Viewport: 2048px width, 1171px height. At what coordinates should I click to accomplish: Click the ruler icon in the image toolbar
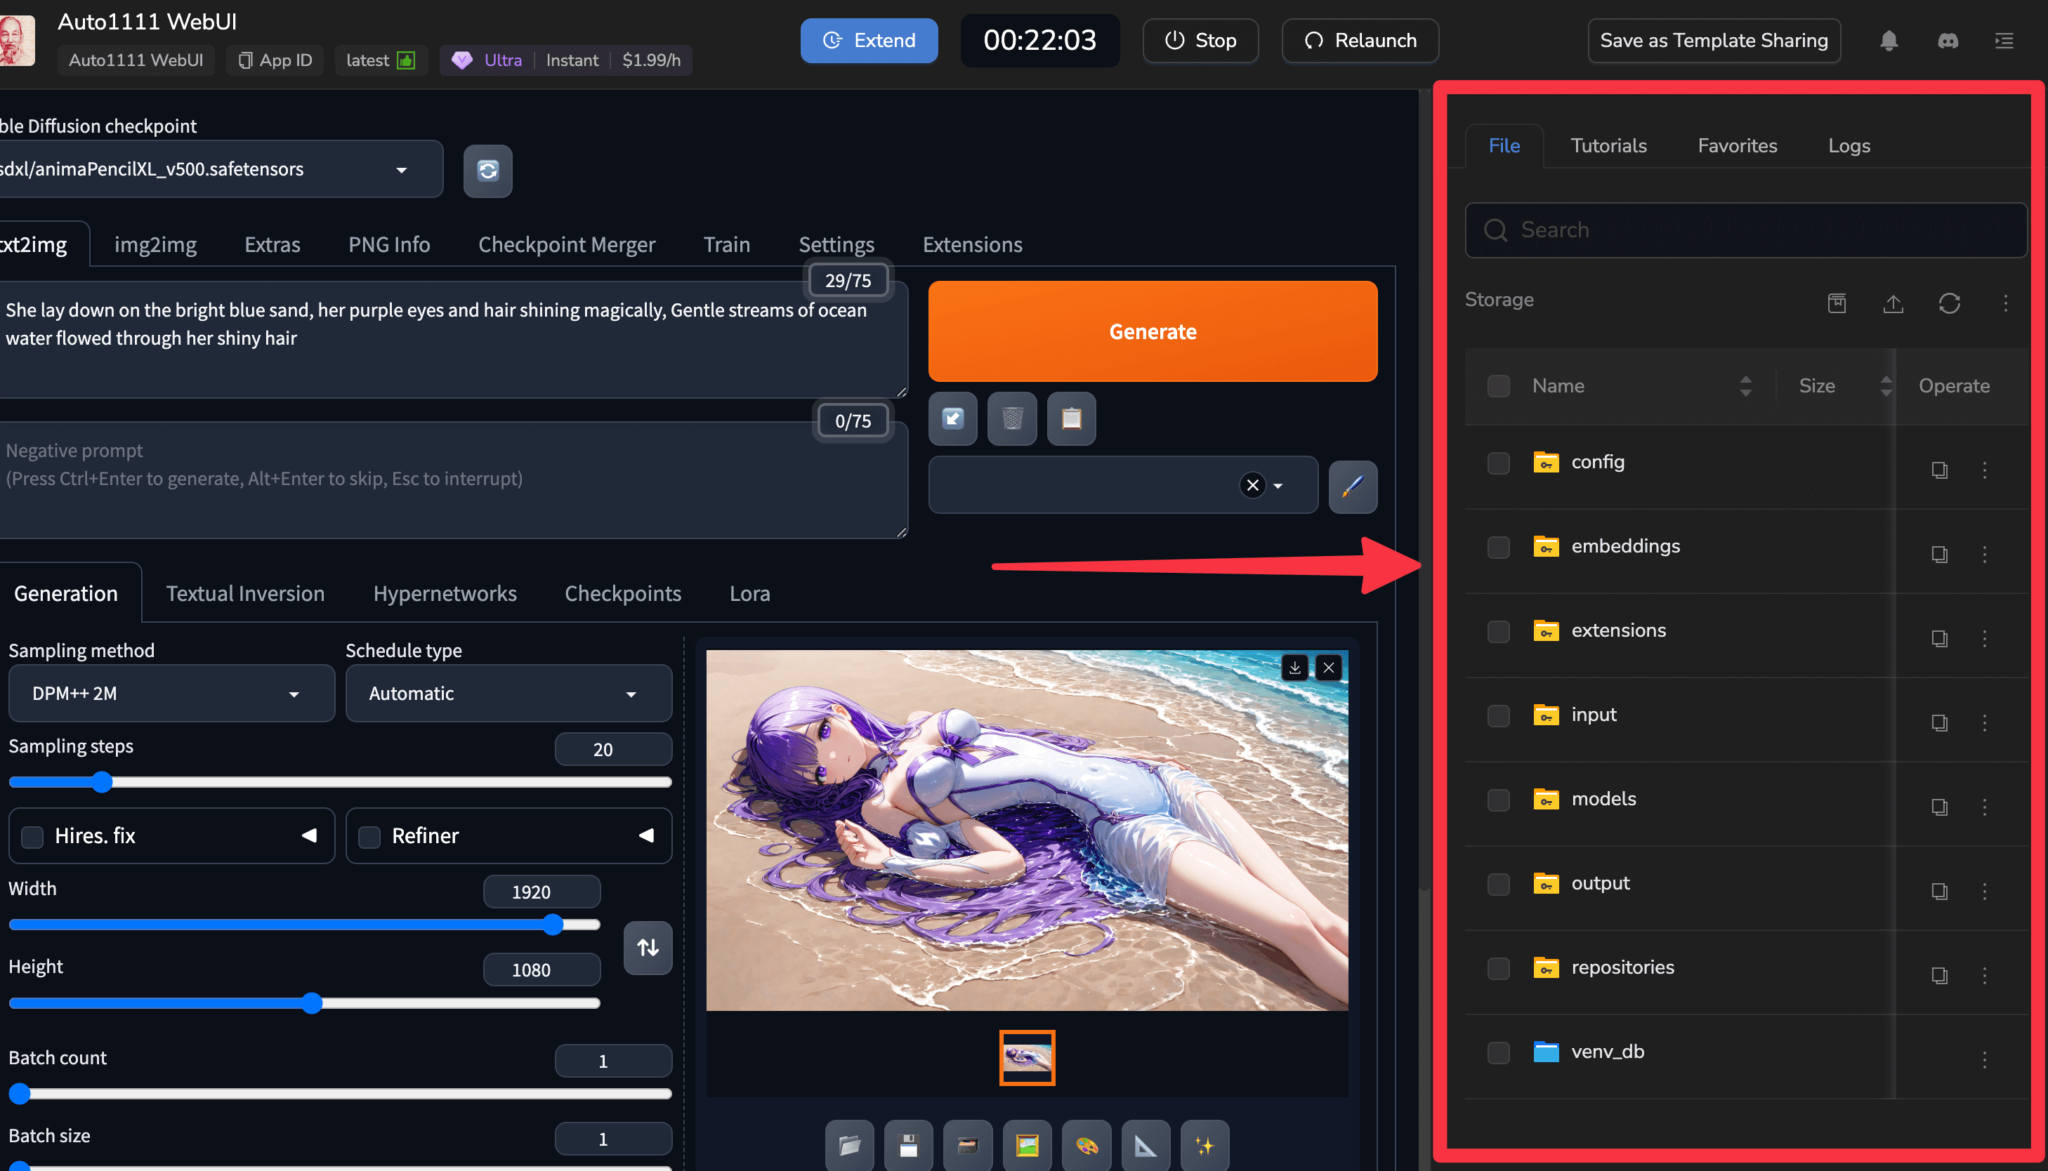click(1146, 1145)
